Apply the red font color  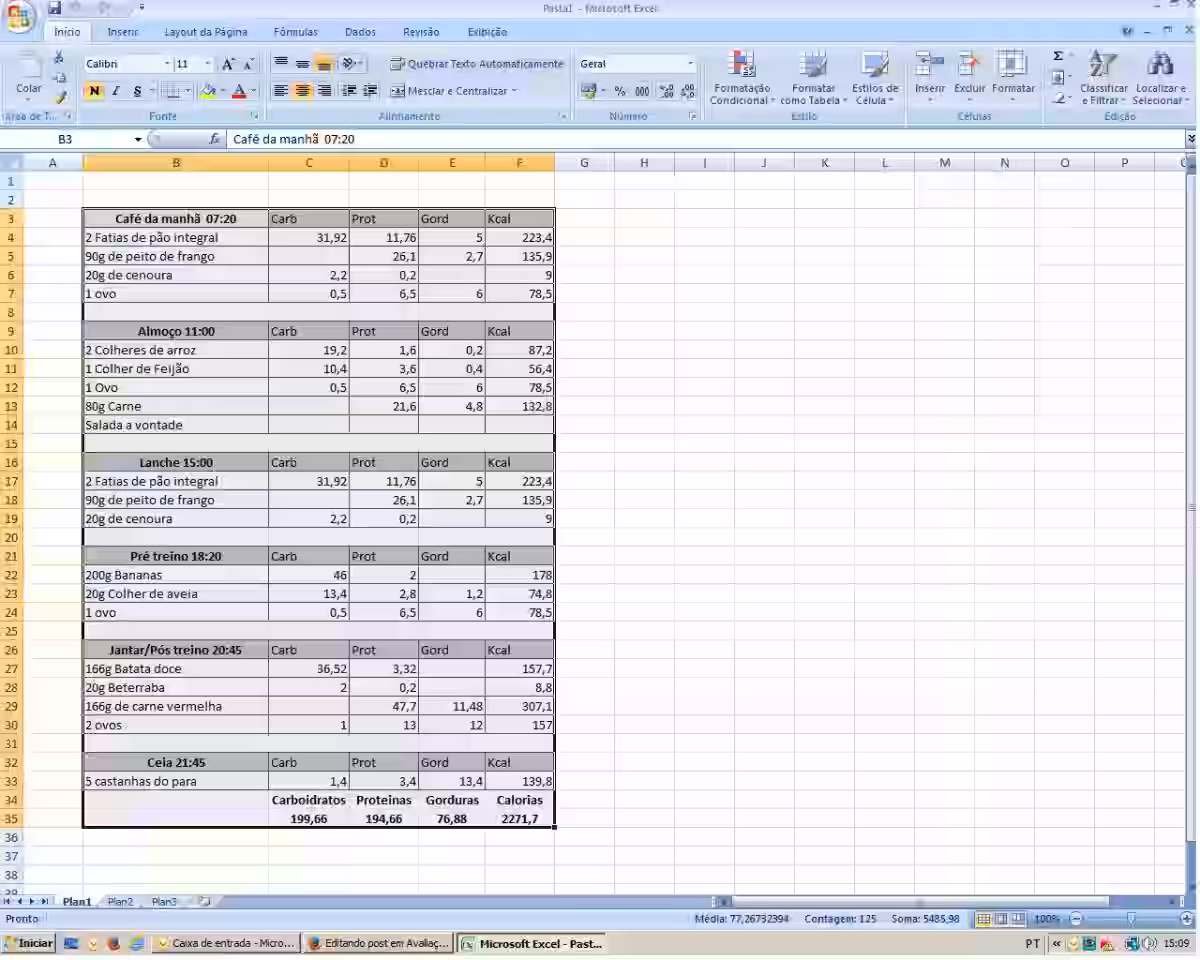[x=239, y=91]
